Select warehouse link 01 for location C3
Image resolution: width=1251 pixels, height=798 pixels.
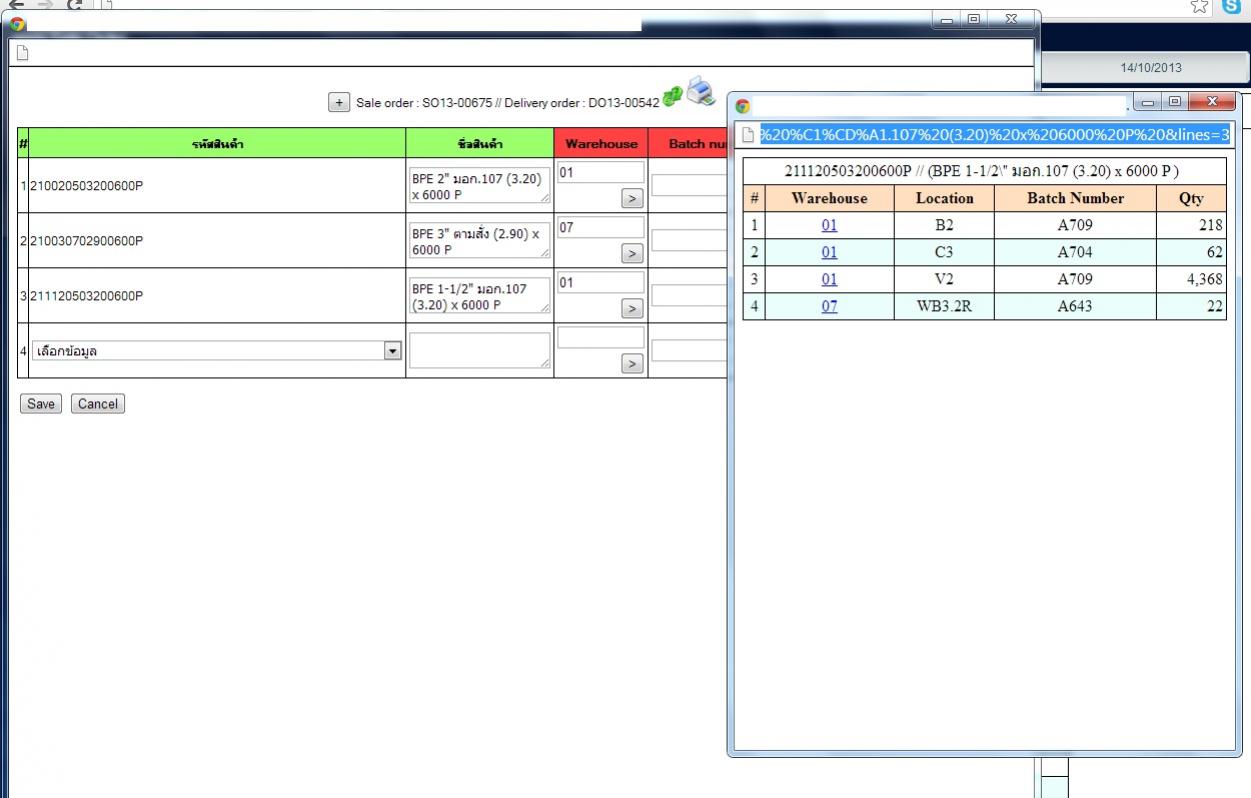[x=829, y=252]
